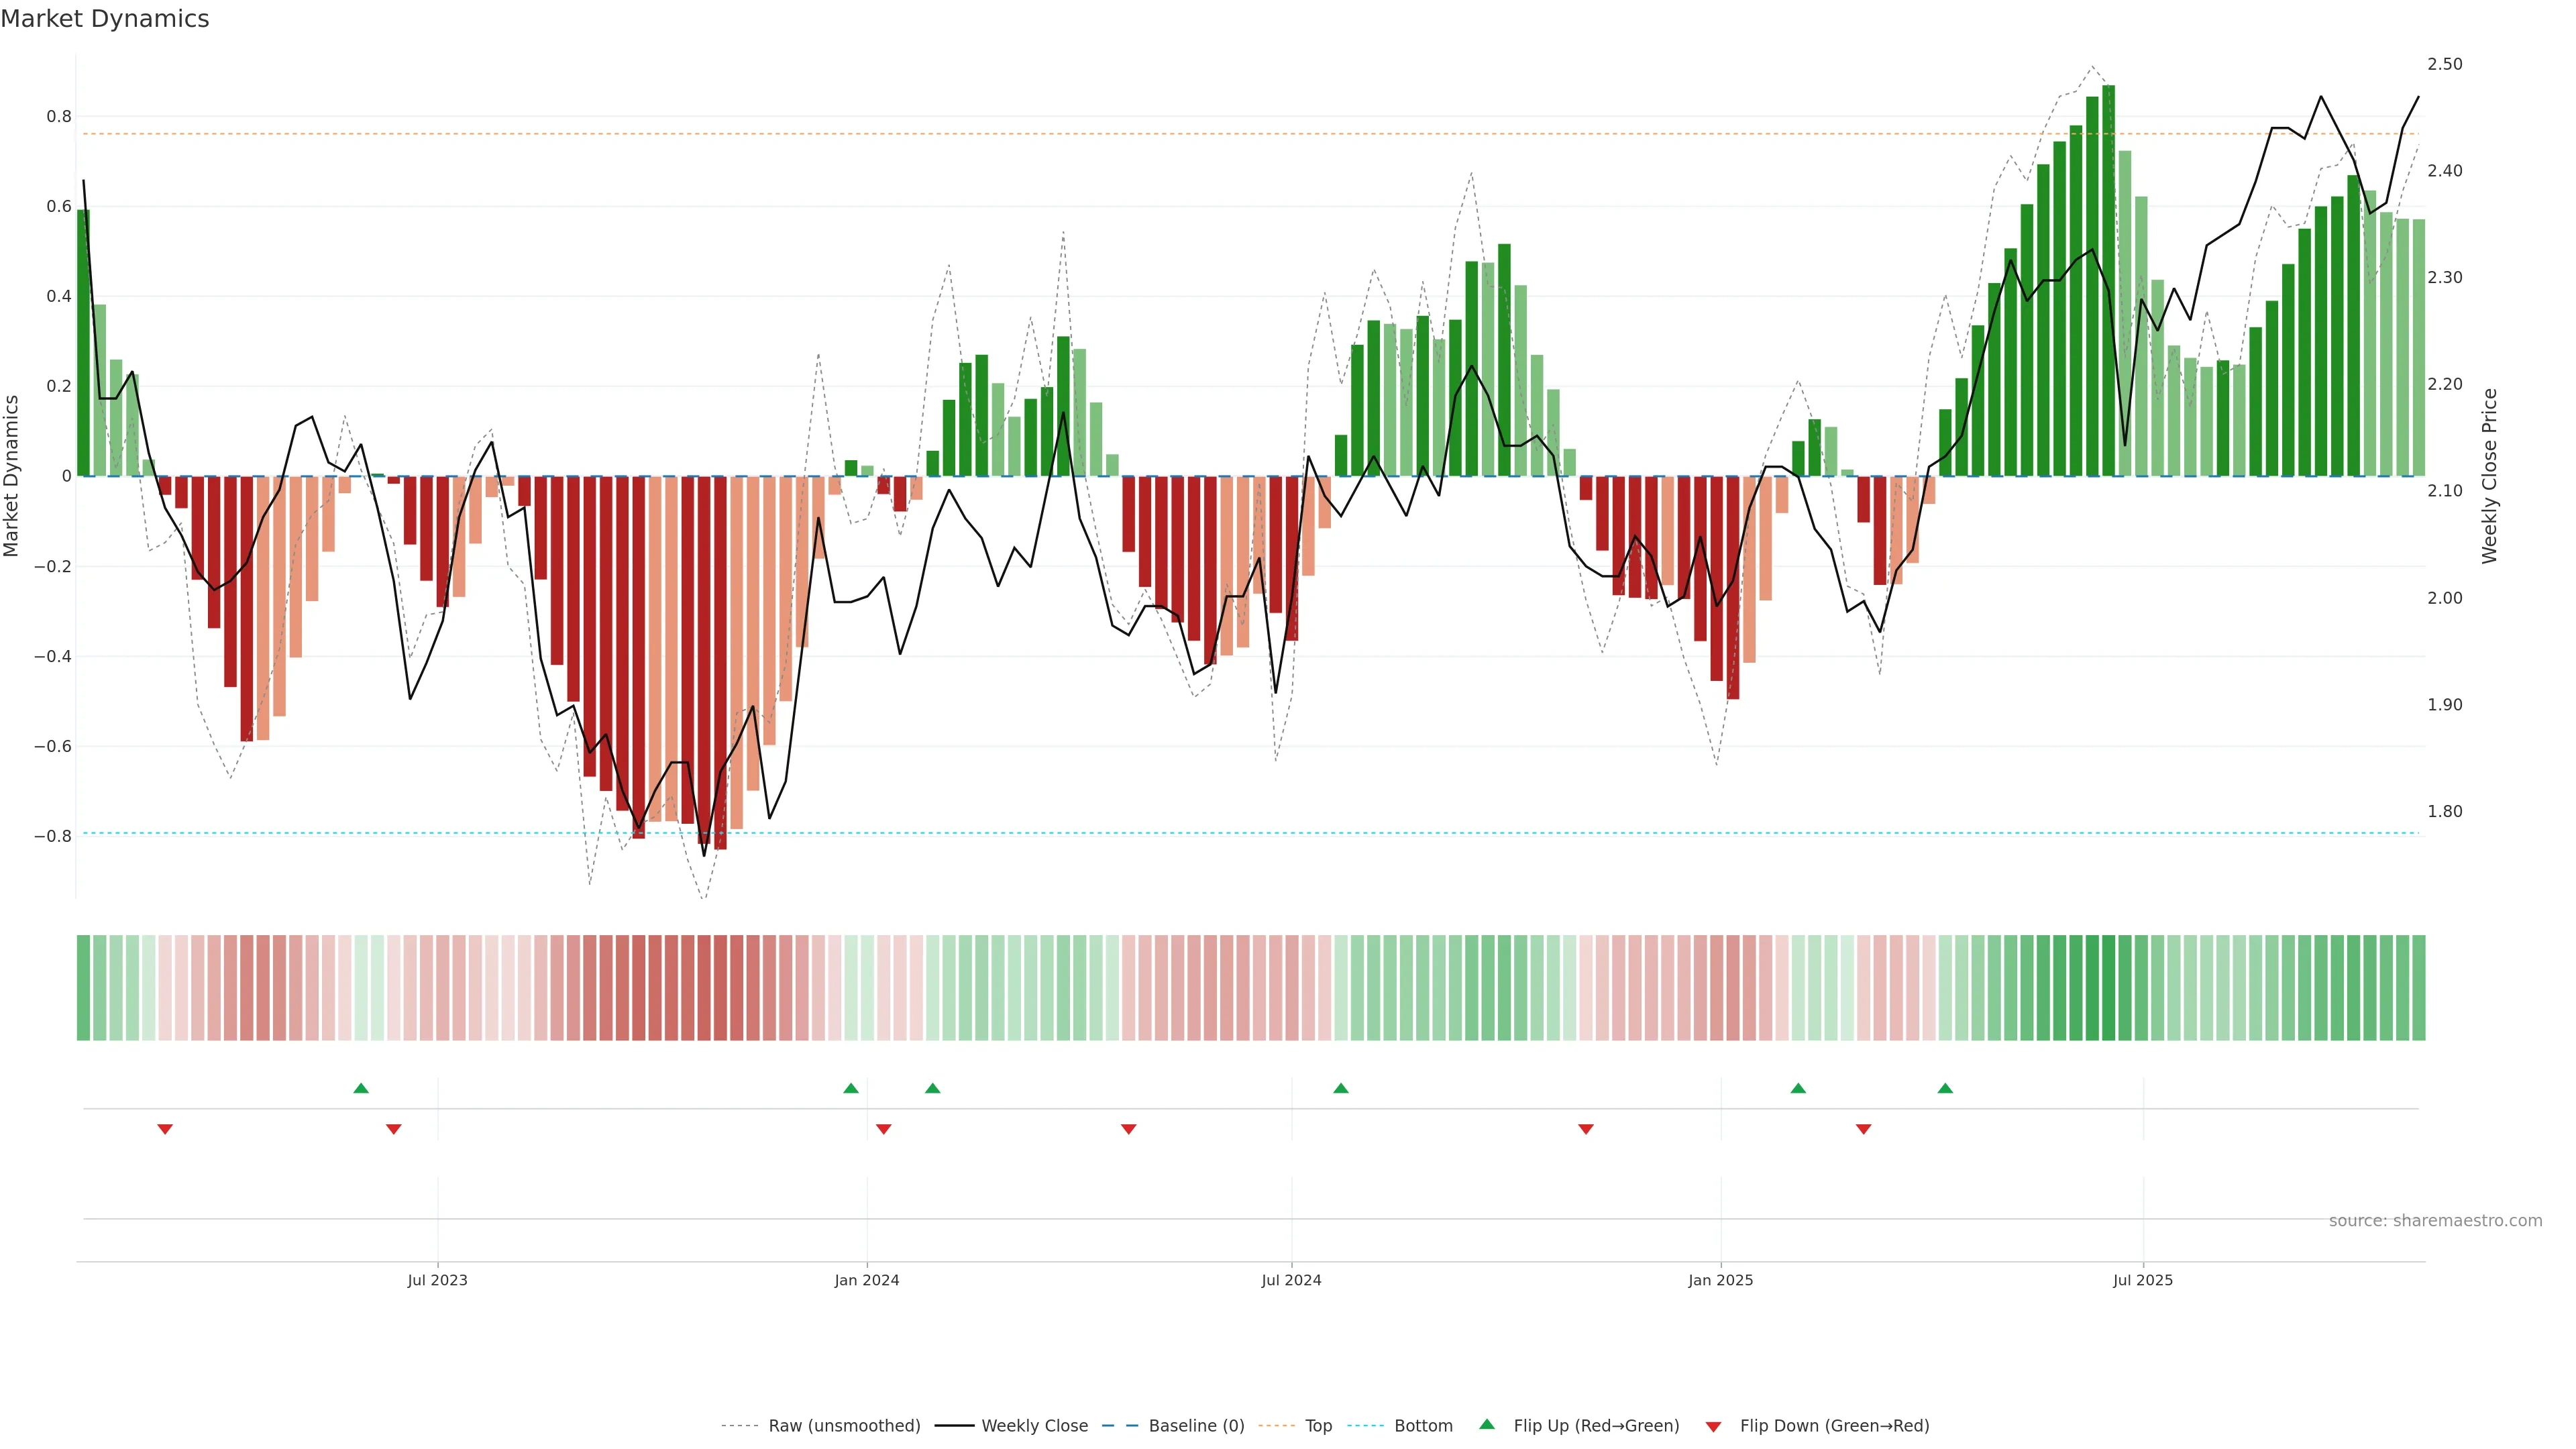This screenshot has height=1449, width=2576.
Task: Toggle the Baseline (0) legend entry
Action: point(1196,1426)
